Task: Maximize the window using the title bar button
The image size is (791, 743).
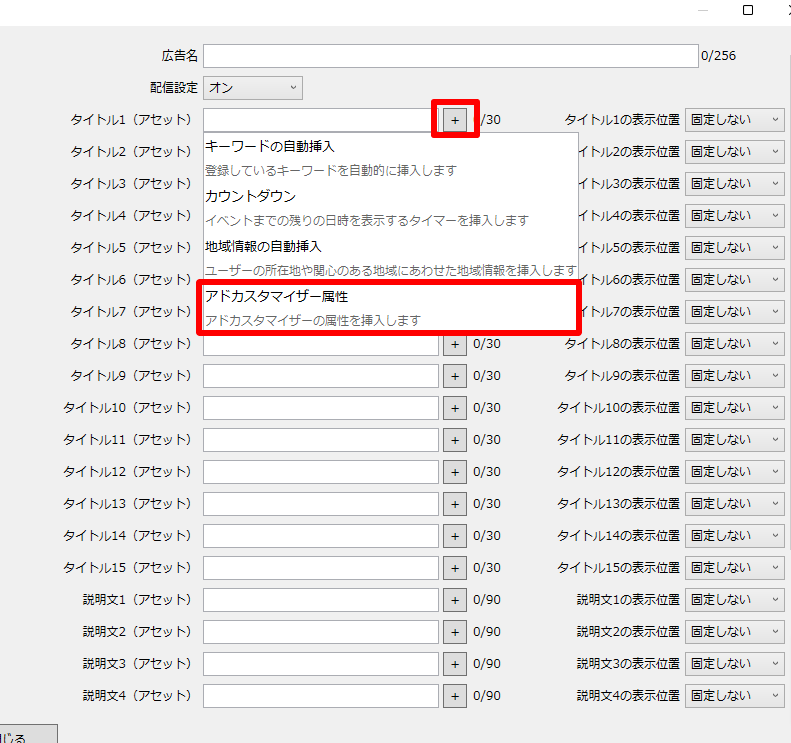Action: pyautogui.click(x=748, y=10)
